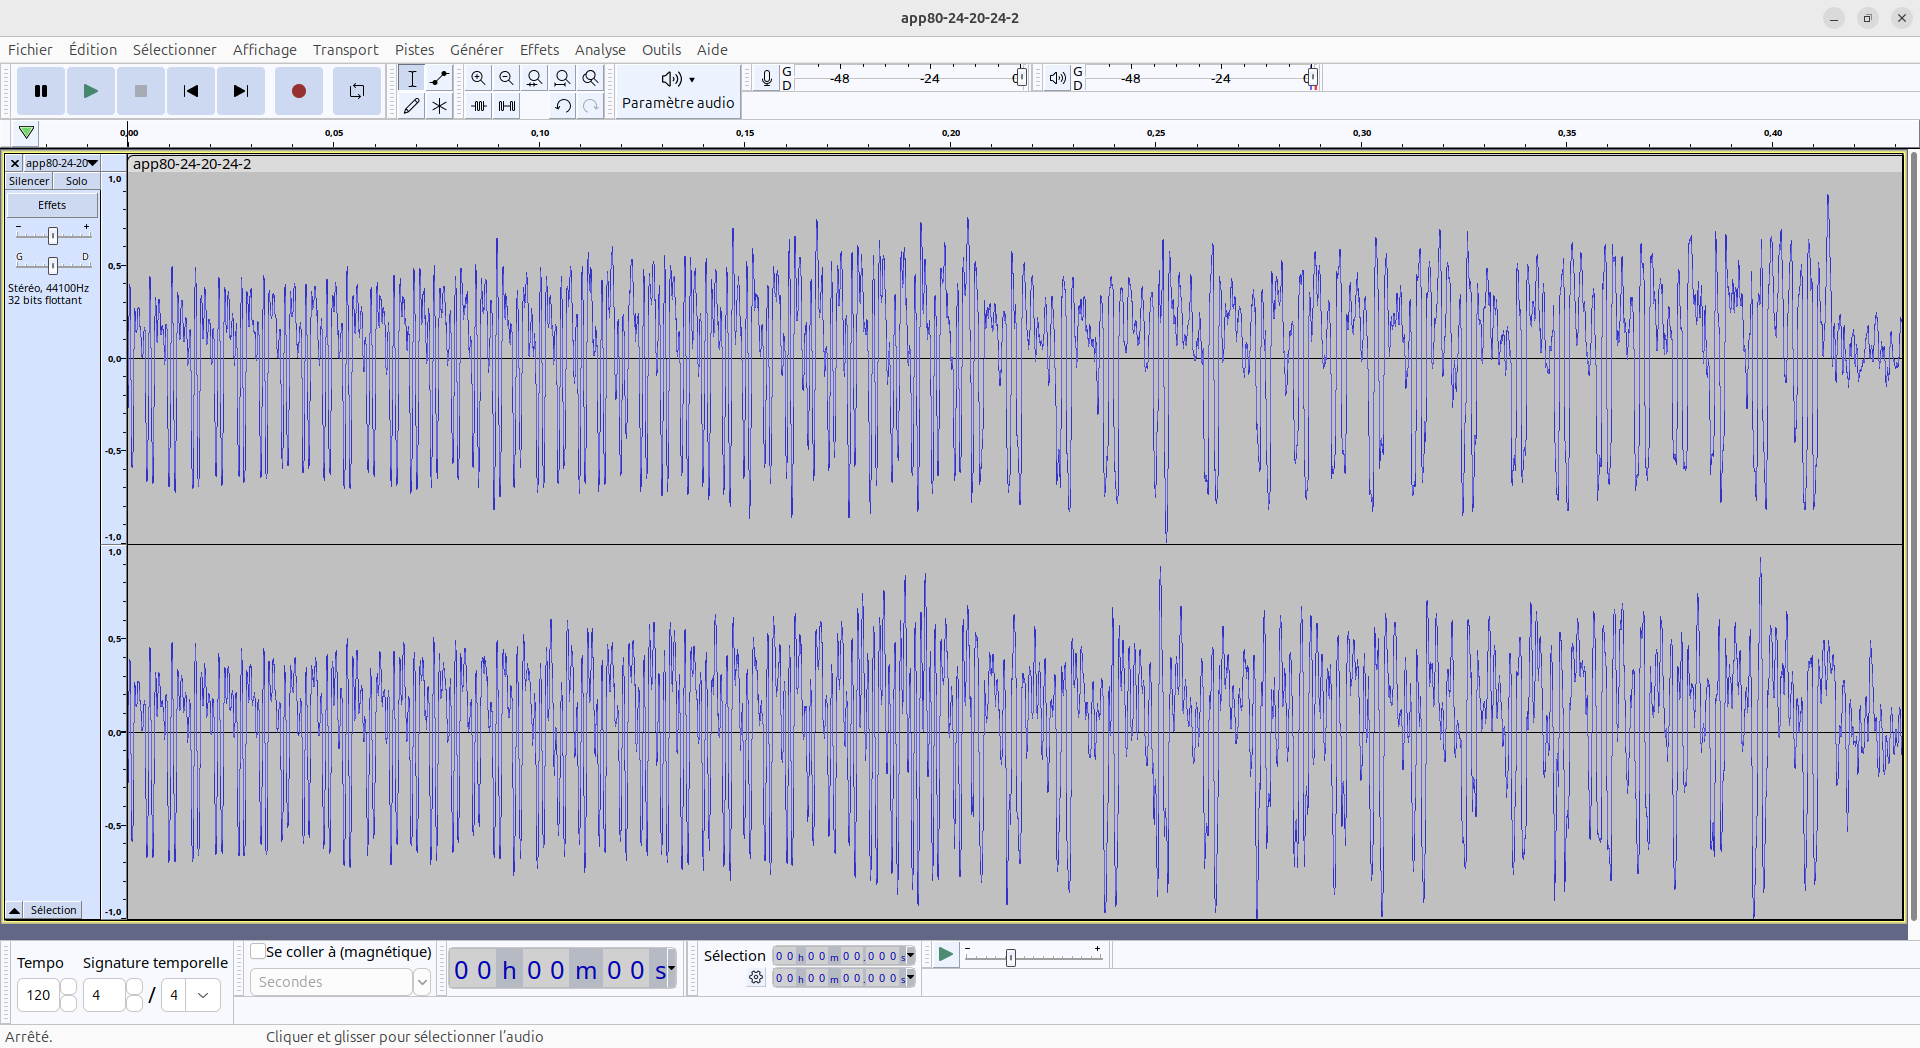This screenshot has height=1048, width=1920.
Task: Open the Générer menu
Action: 476,50
